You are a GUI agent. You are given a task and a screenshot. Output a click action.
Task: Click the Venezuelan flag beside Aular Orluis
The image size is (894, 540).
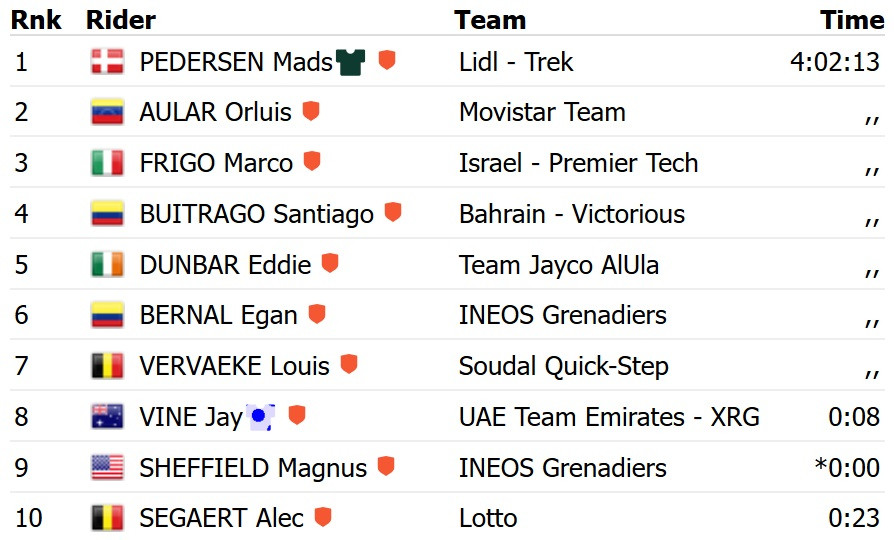[x=106, y=112]
